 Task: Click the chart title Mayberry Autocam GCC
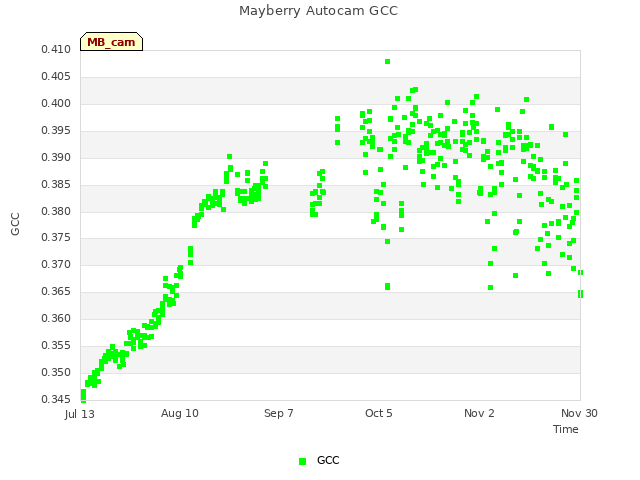pos(318,11)
